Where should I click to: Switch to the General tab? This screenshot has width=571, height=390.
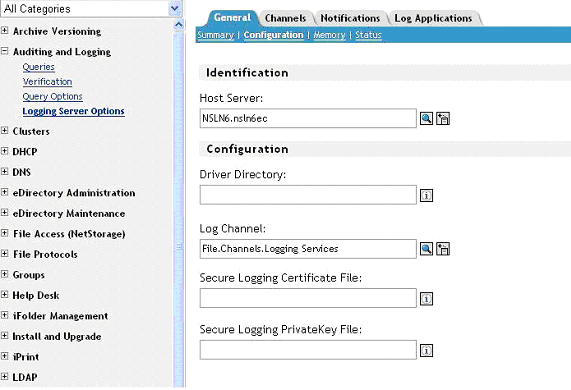click(x=232, y=18)
